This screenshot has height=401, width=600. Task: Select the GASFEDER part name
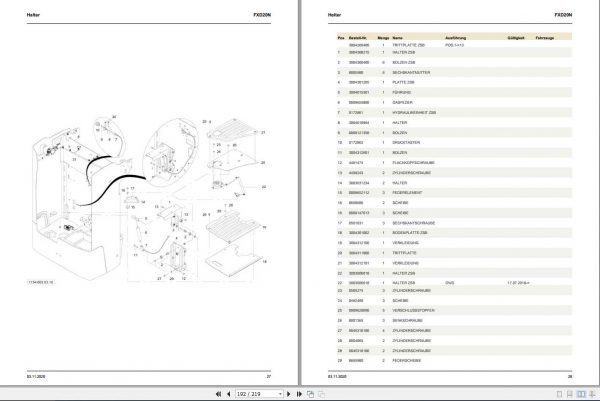coord(402,103)
